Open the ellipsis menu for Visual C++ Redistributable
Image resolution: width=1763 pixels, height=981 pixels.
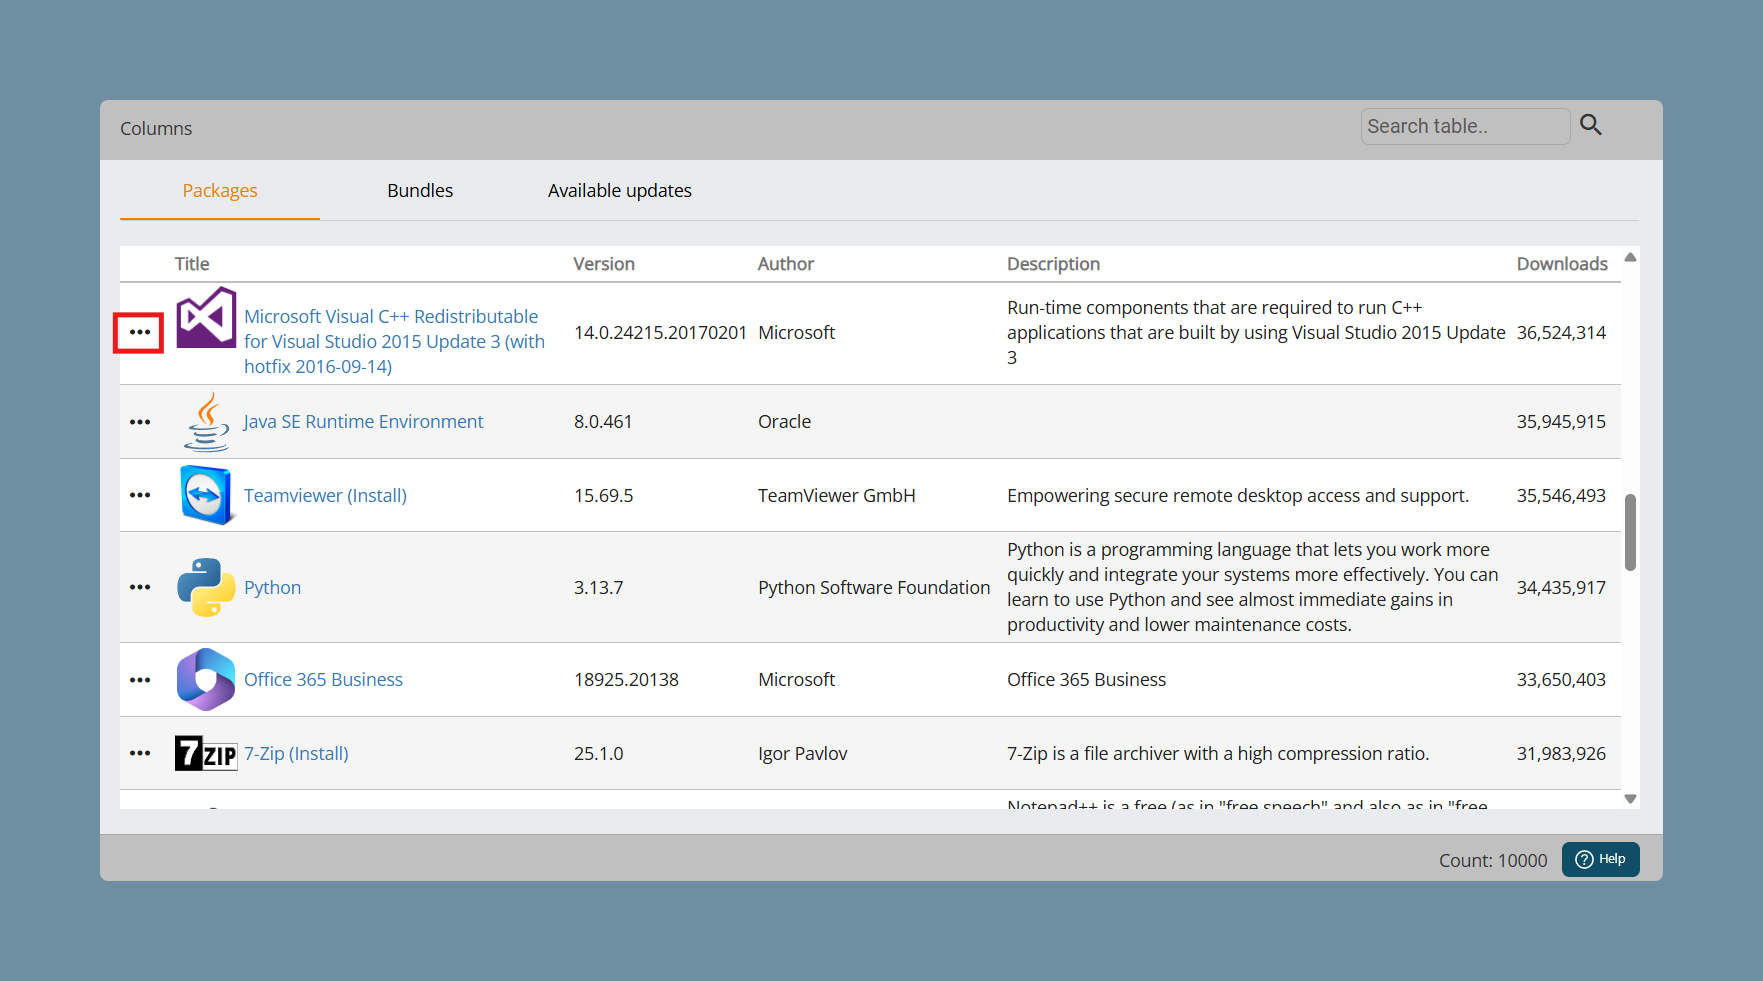(139, 332)
